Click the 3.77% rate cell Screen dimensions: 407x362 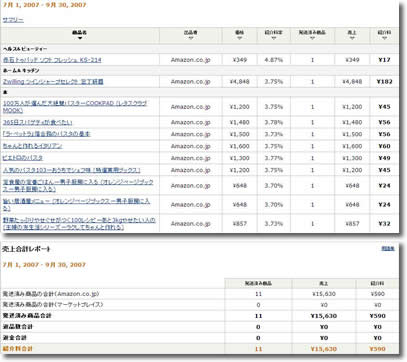coord(274,158)
